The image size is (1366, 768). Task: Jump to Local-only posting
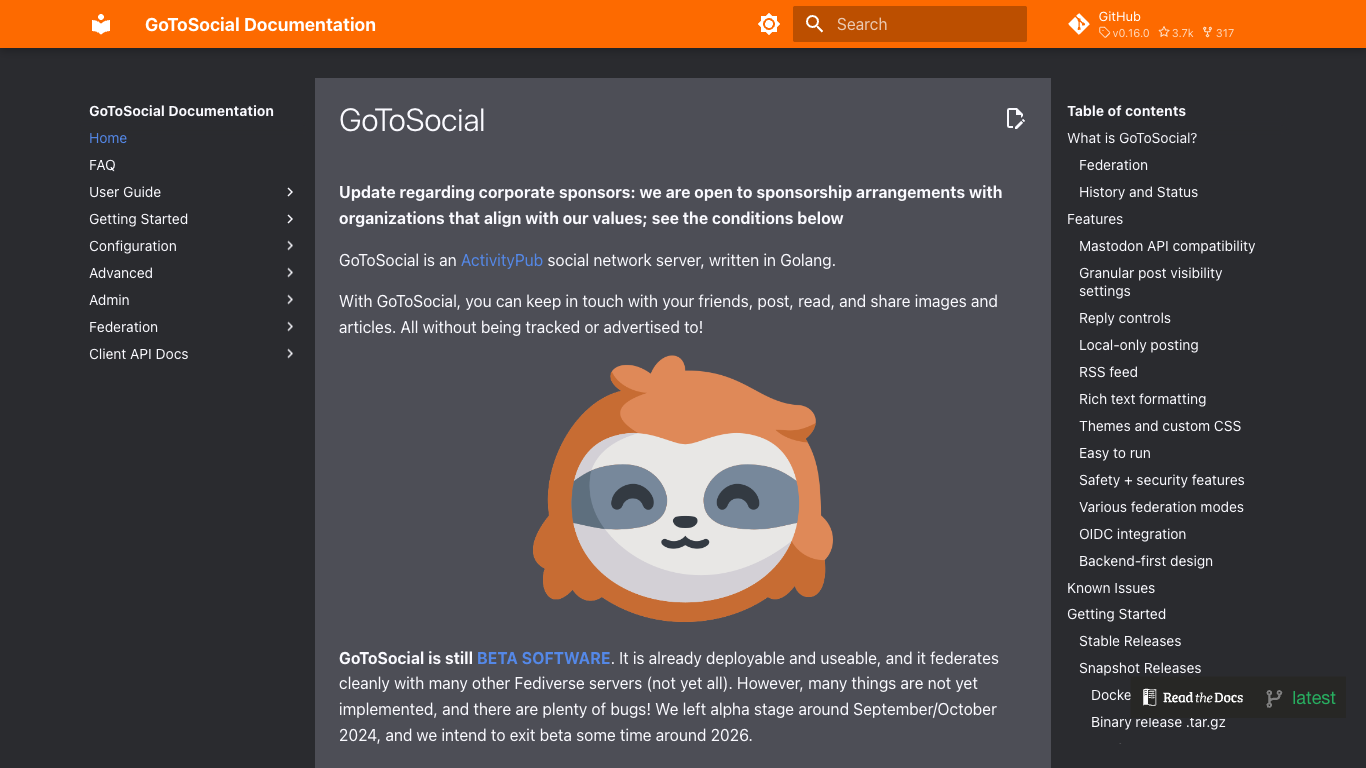pyautogui.click(x=1138, y=345)
